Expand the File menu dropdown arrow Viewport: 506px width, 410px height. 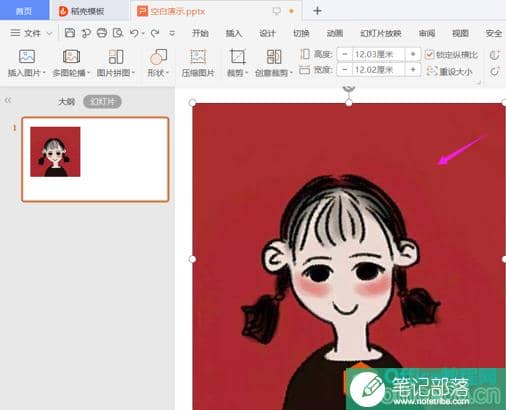point(49,33)
